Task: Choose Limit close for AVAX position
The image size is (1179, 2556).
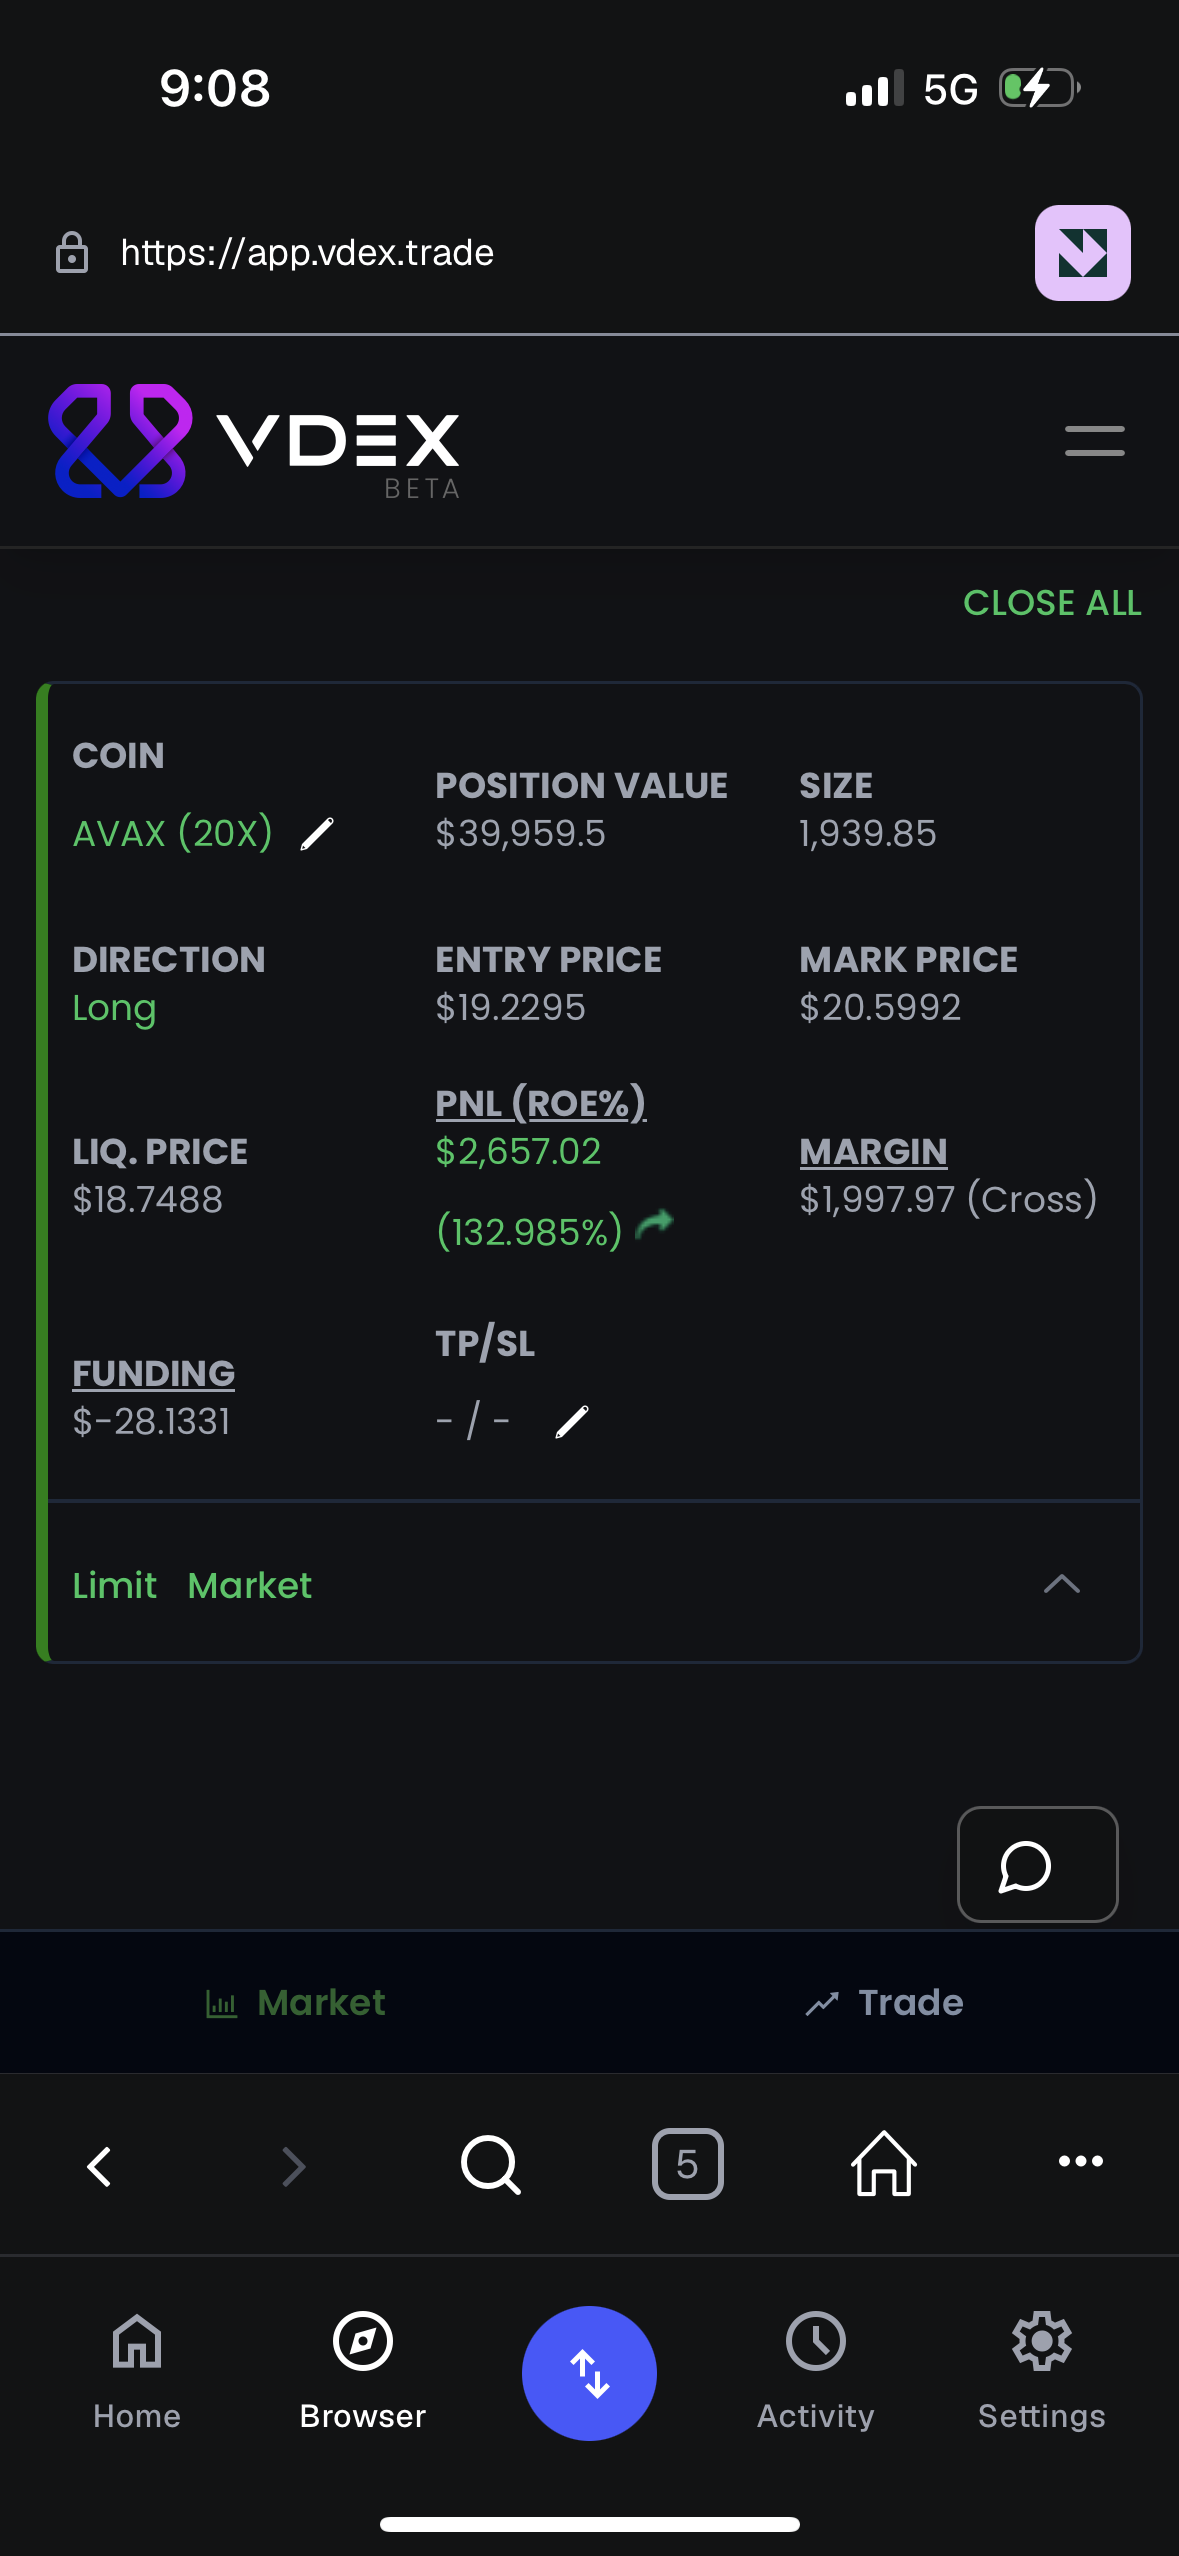Action: tap(114, 1585)
